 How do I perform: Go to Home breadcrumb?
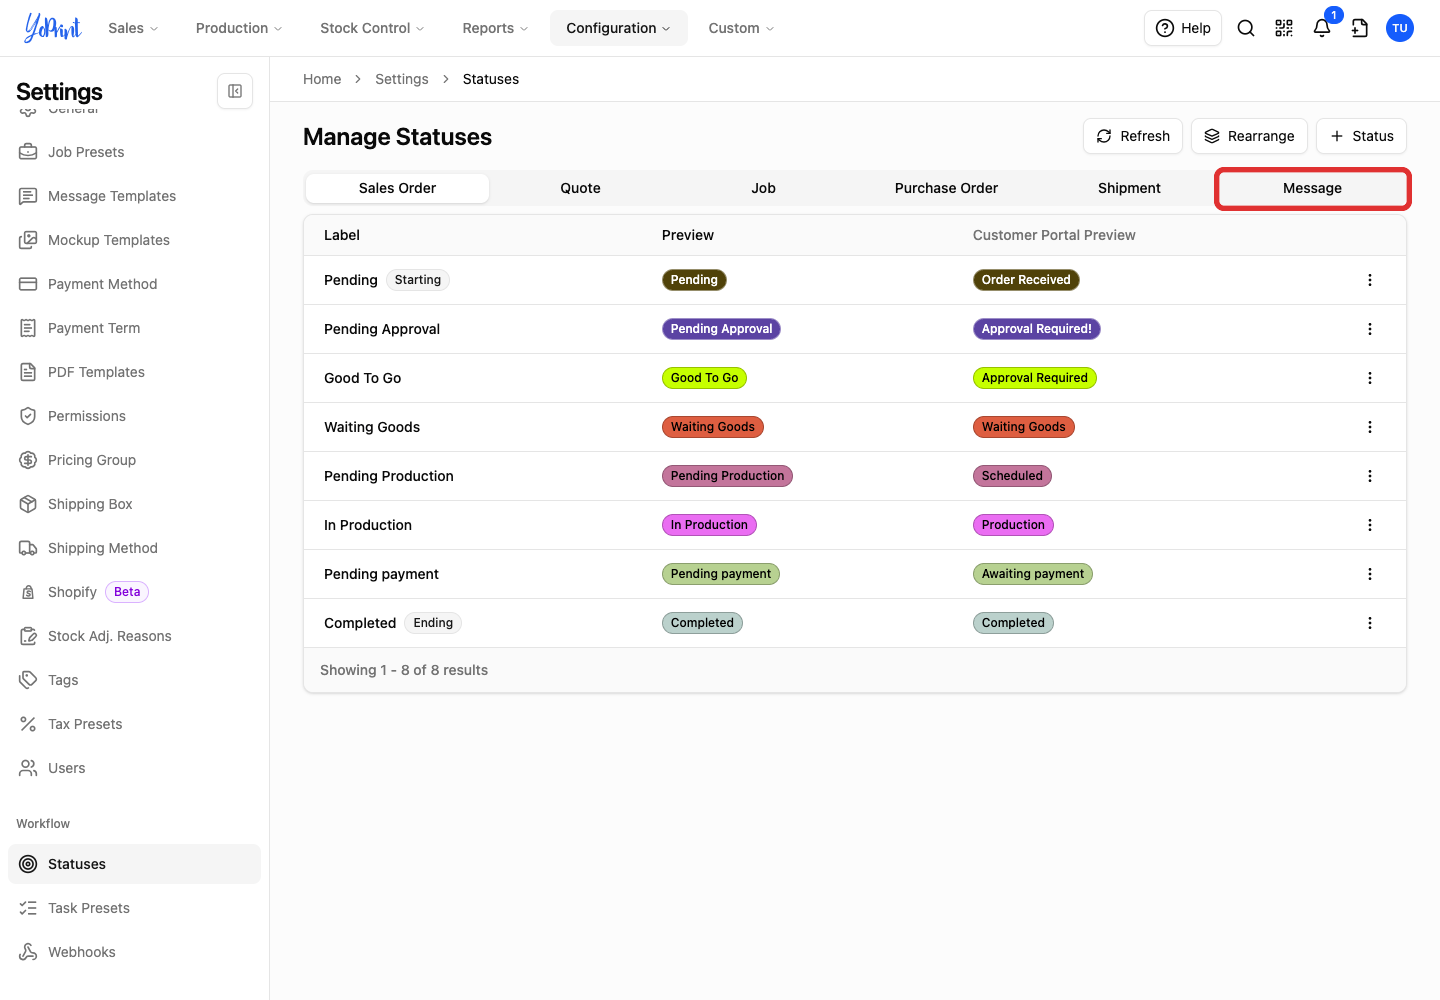[322, 79]
